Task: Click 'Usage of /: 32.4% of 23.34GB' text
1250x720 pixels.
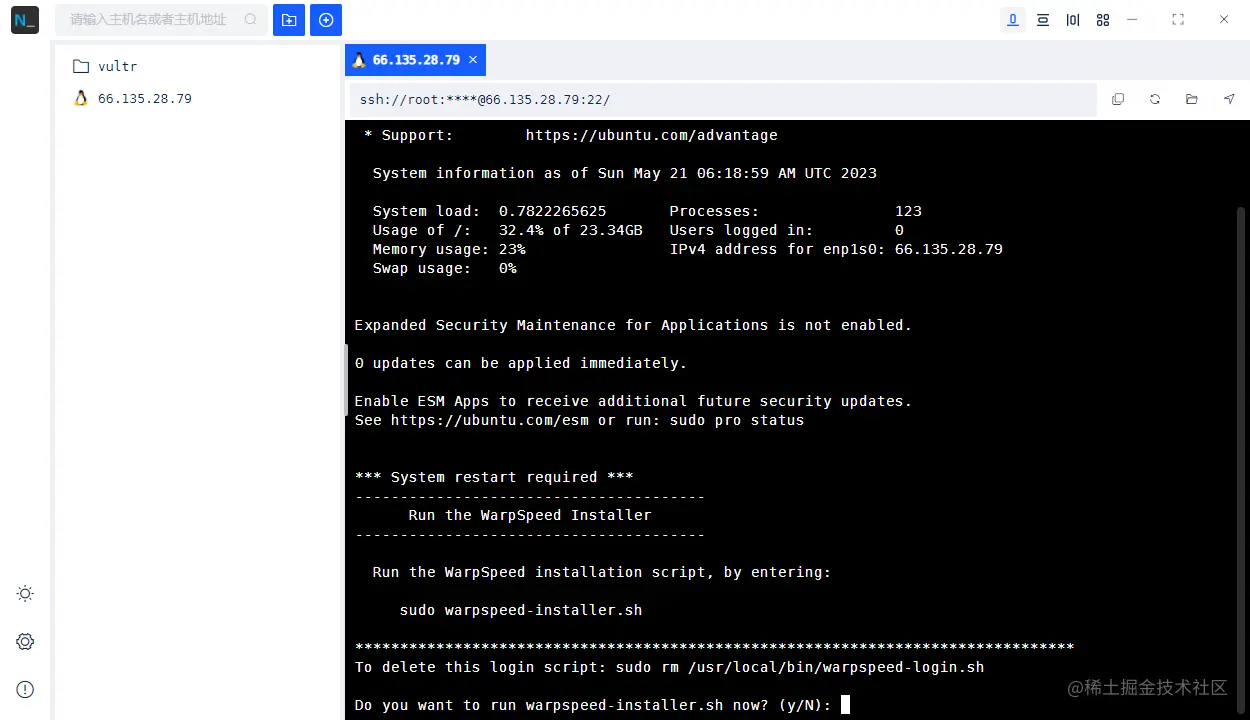Action: (507, 230)
